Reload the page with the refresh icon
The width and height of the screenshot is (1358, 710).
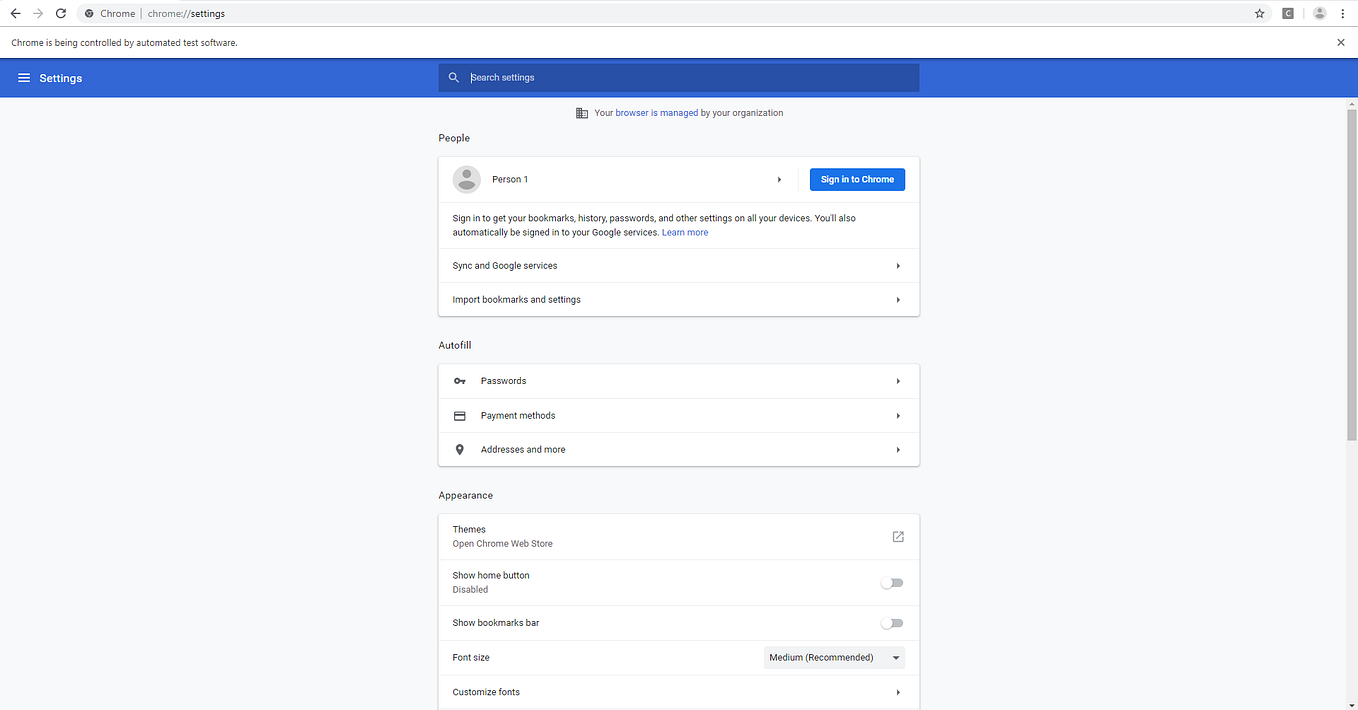pos(60,13)
